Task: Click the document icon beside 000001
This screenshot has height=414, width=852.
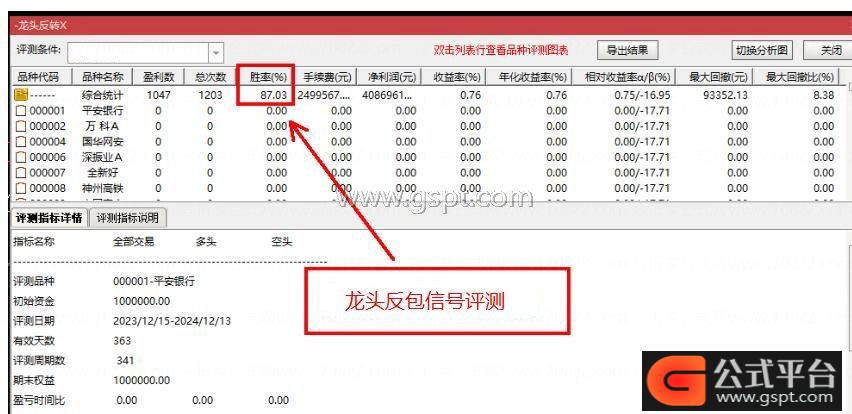Action: 21,111
